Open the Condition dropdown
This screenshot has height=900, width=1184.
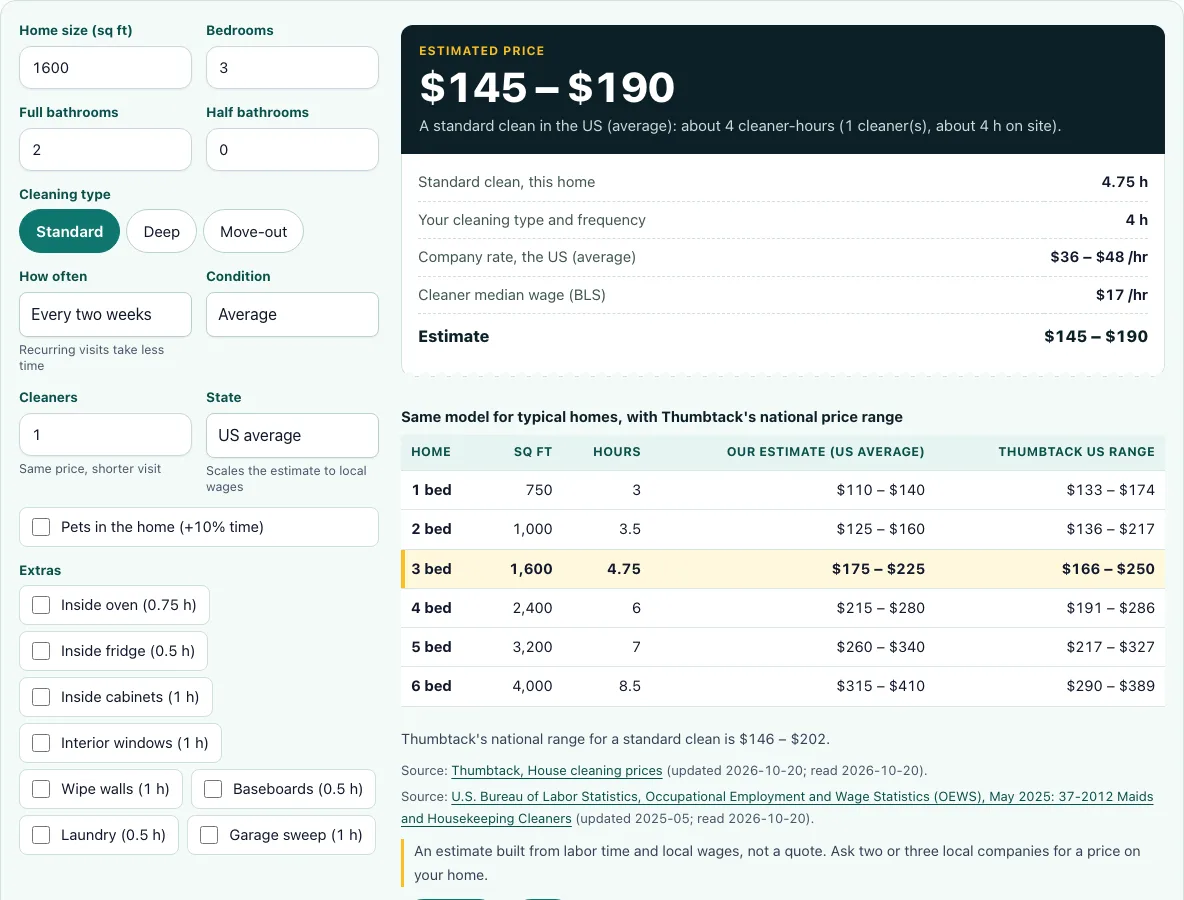pos(292,314)
